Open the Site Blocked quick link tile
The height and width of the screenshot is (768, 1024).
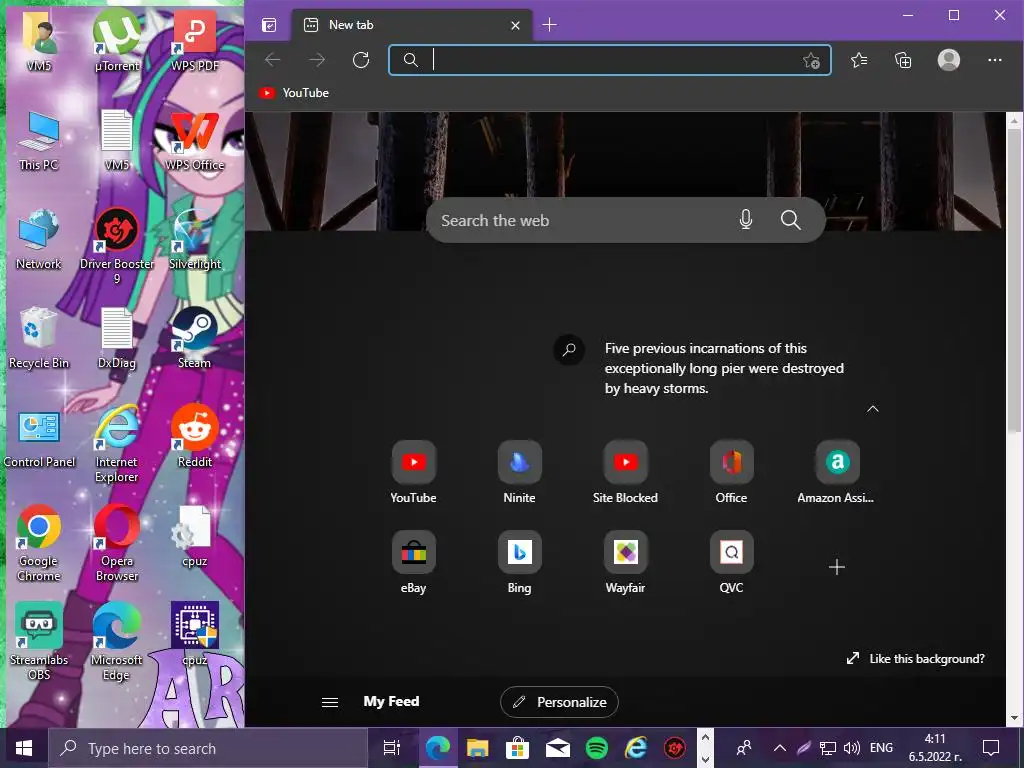tap(625, 472)
